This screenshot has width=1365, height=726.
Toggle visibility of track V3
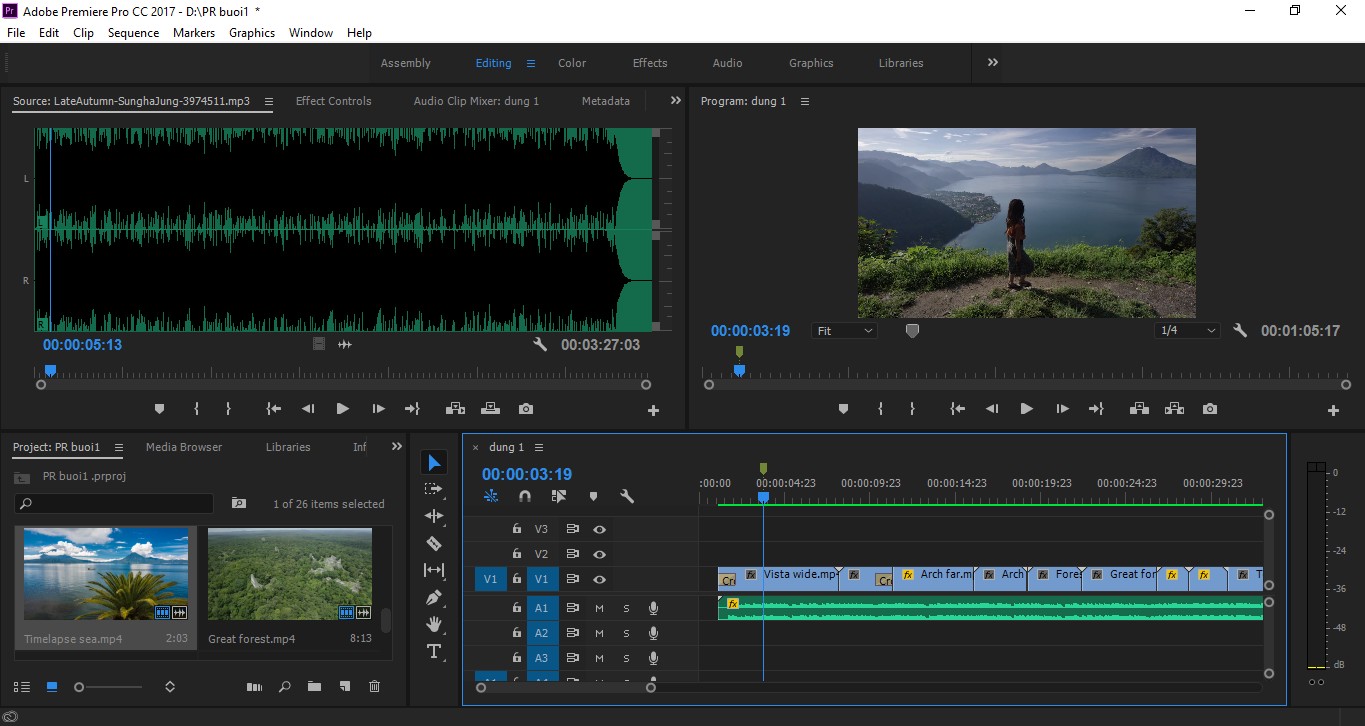(x=599, y=529)
